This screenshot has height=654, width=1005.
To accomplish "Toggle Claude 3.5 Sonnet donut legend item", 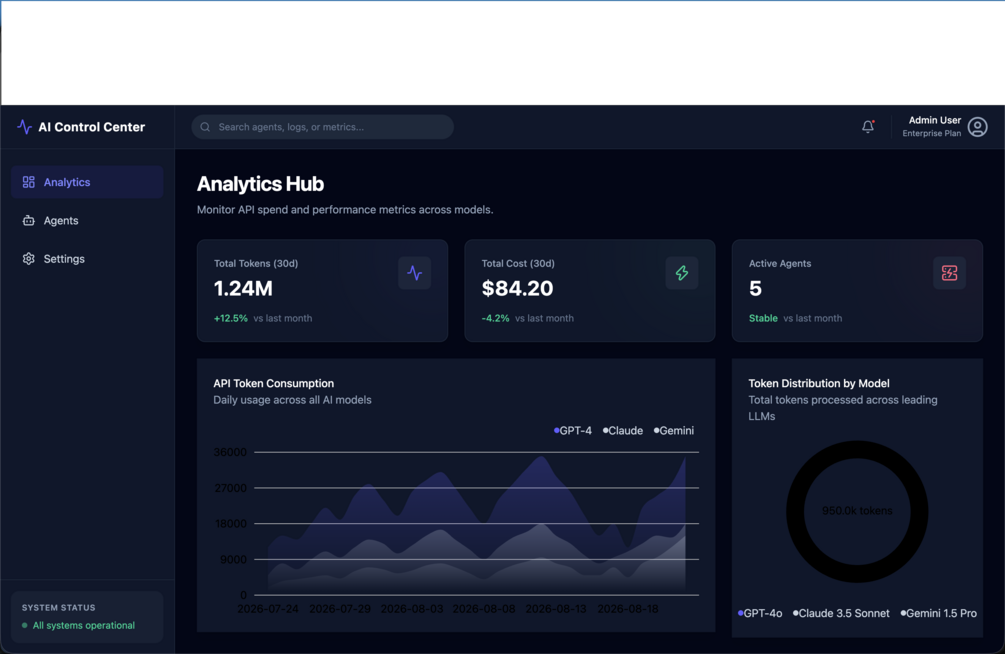I will [842, 614].
